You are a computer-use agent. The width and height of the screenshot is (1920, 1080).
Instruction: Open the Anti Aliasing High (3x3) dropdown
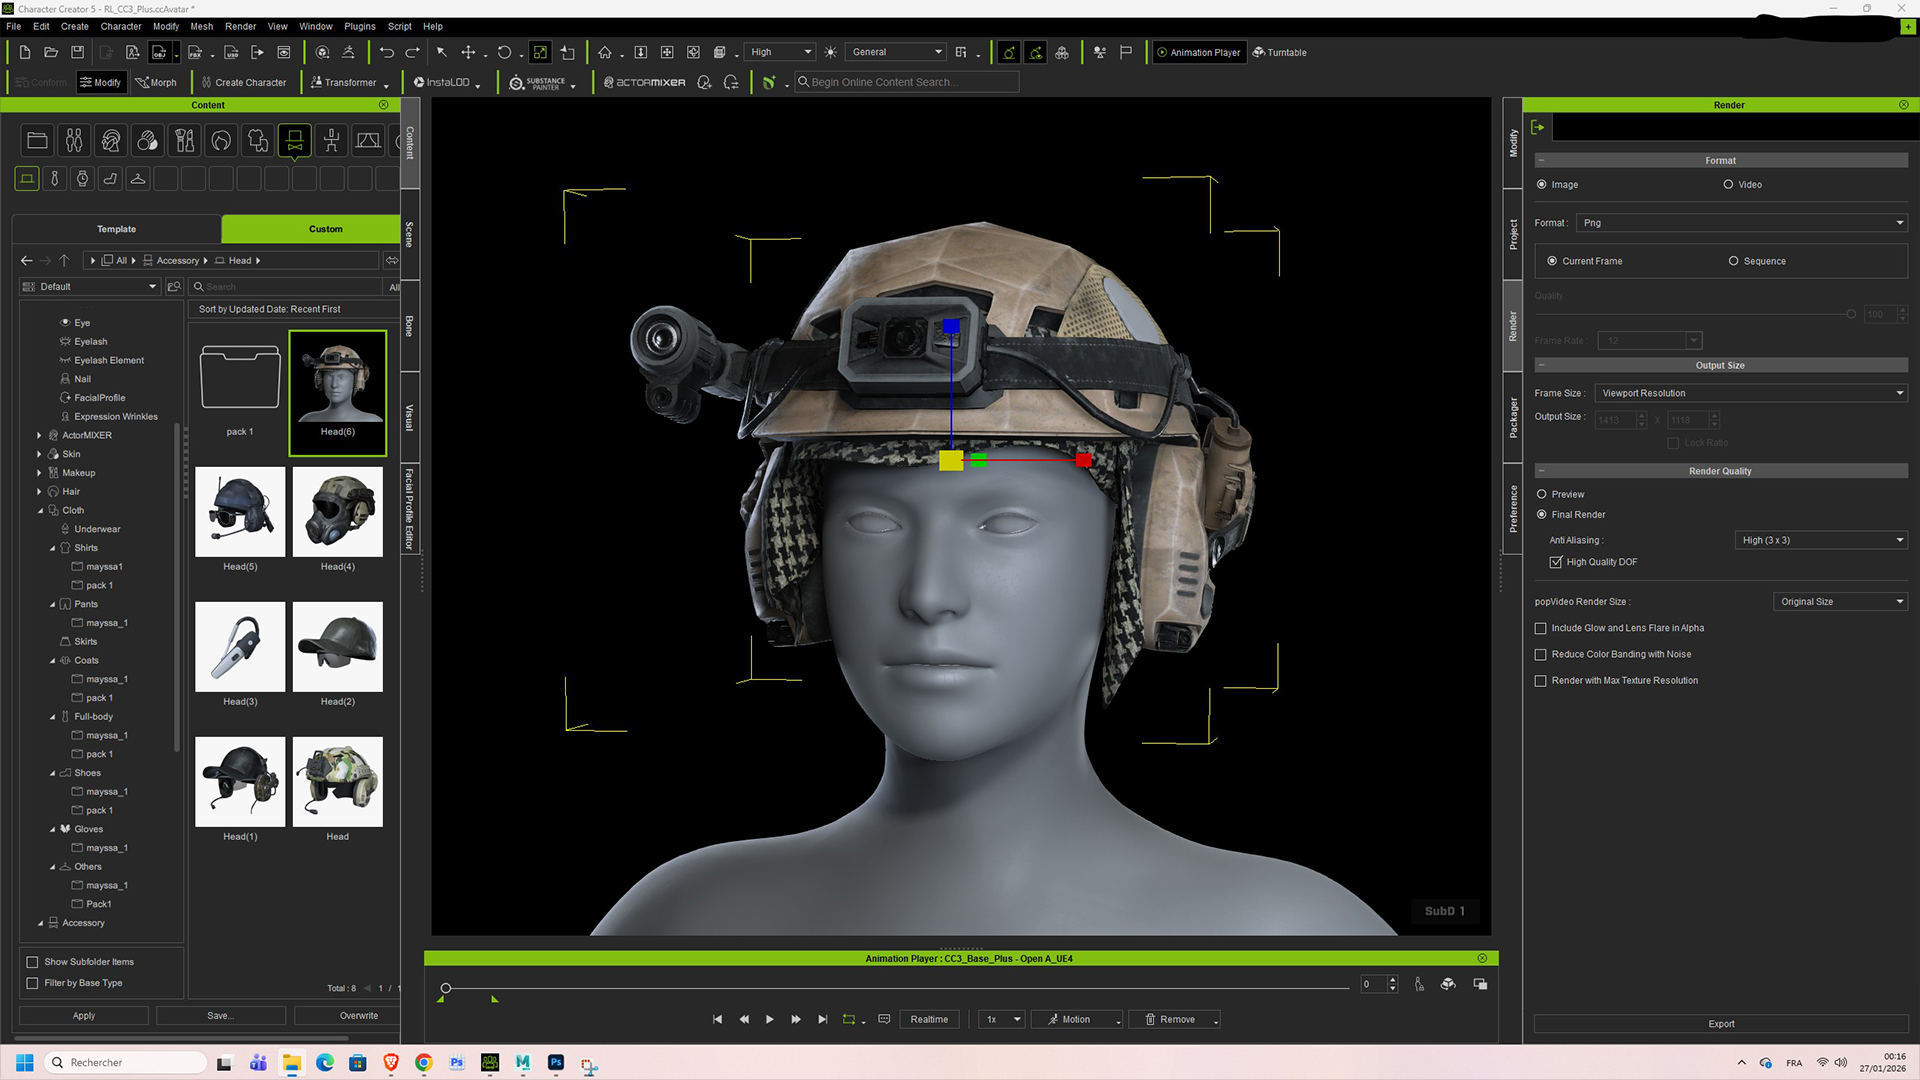(x=1821, y=540)
